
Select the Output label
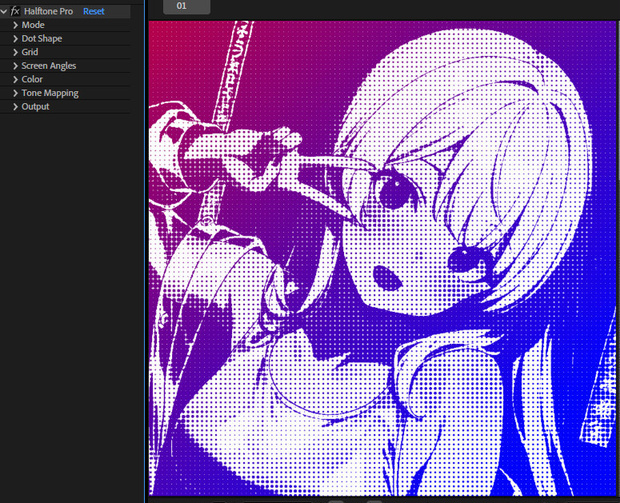[x=35, y=107]
